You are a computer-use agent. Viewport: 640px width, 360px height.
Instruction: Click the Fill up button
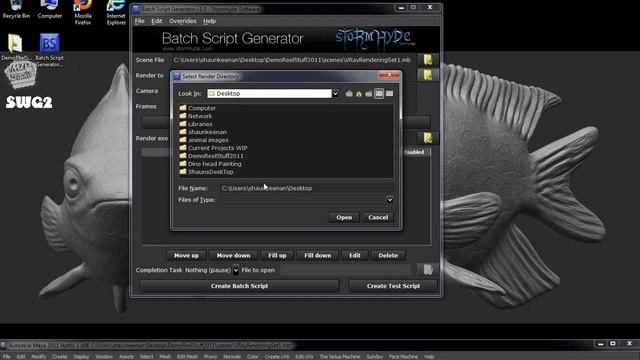click(277, 256)
